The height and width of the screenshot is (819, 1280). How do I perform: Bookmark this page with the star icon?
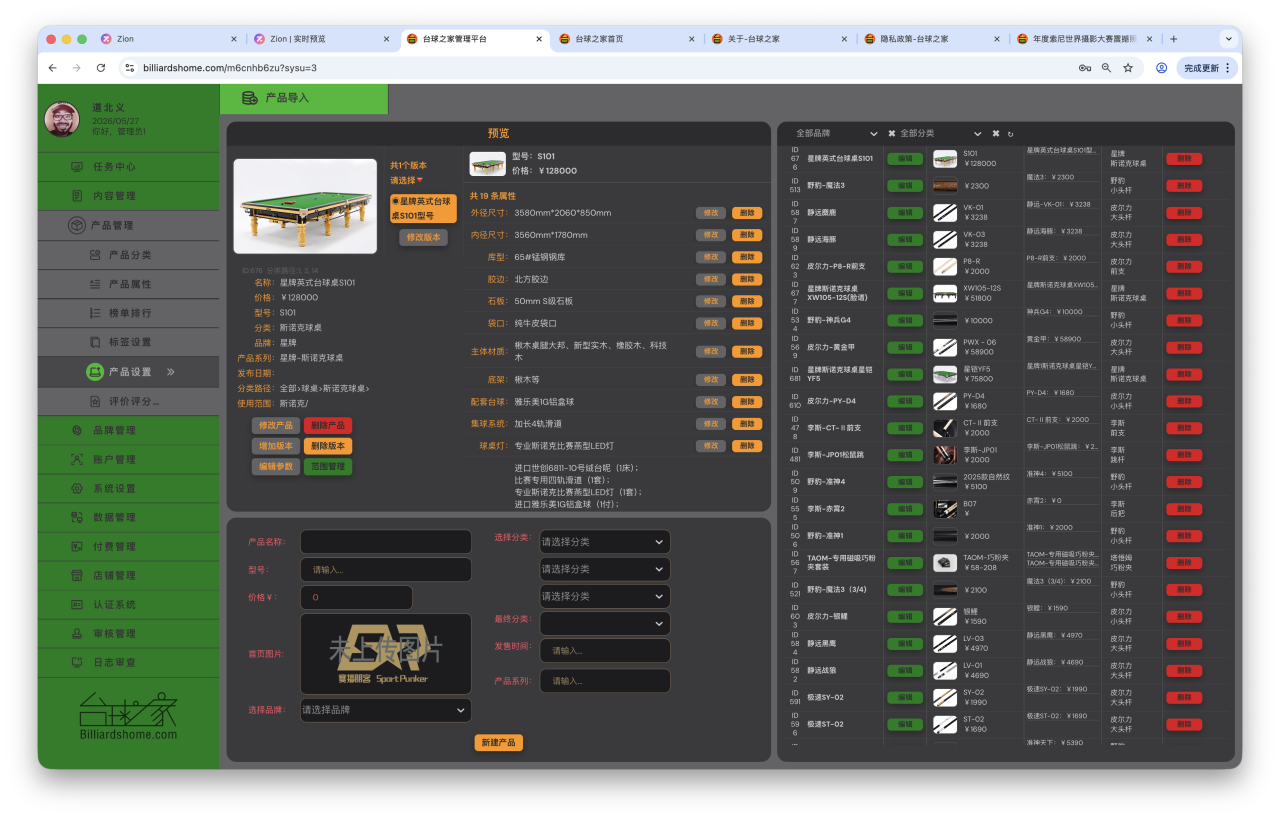click(x=1128, y=68)
